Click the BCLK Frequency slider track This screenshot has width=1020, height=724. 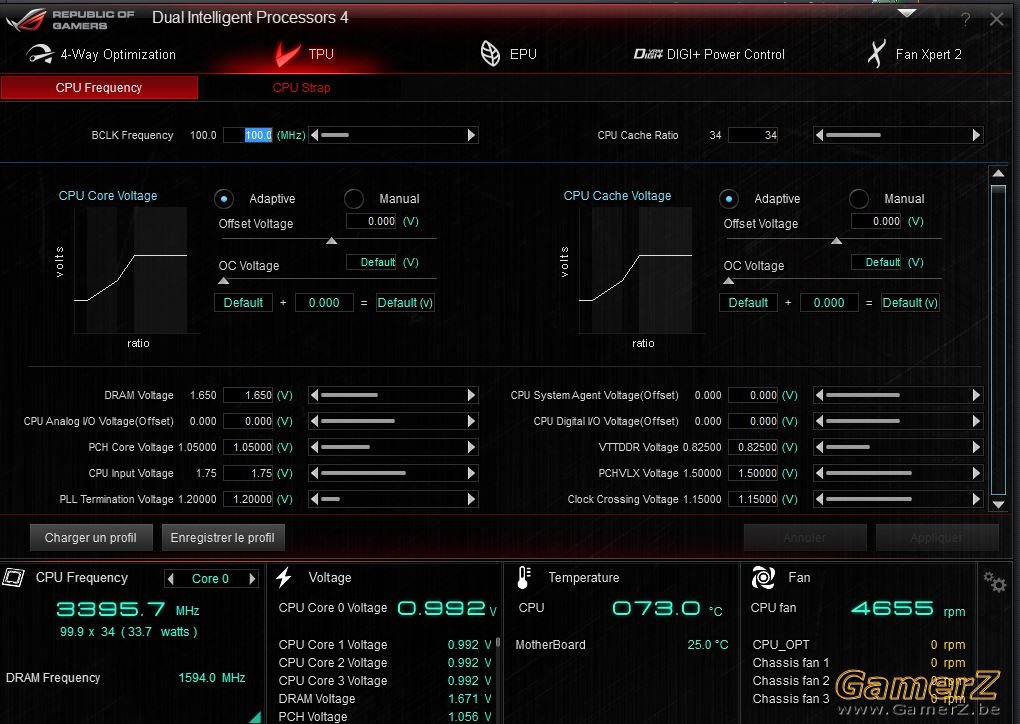[394, 135]
